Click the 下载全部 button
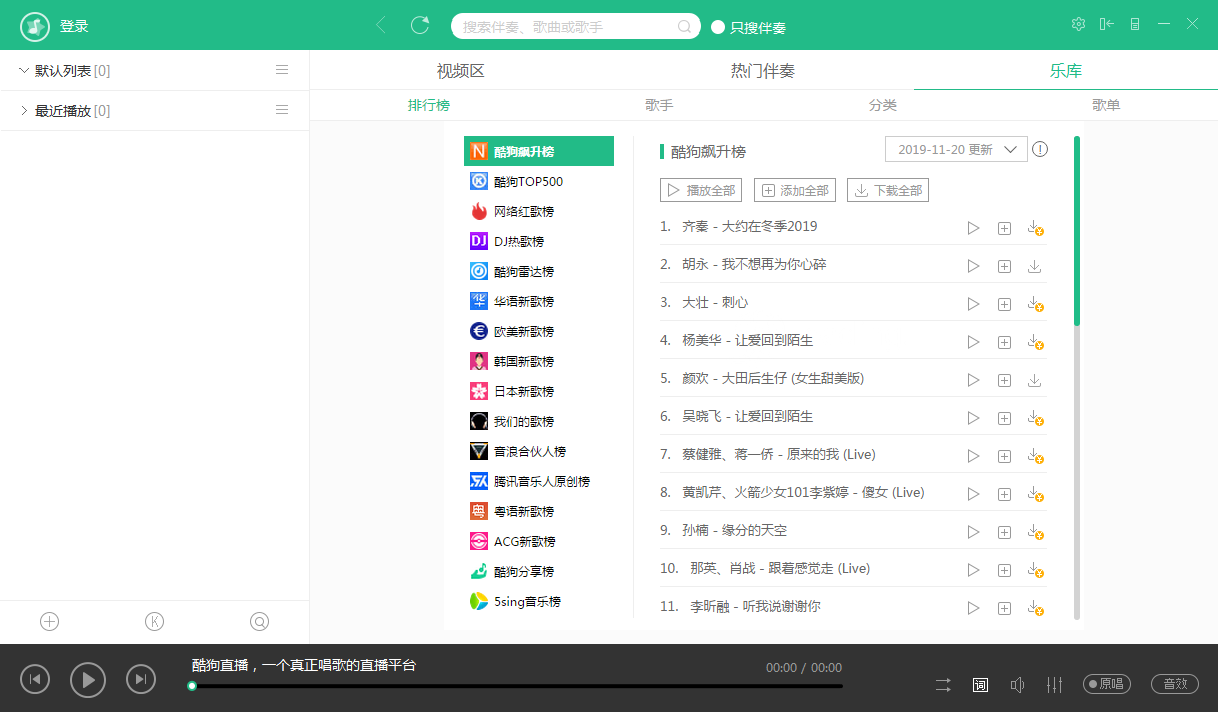 (888, 190)
